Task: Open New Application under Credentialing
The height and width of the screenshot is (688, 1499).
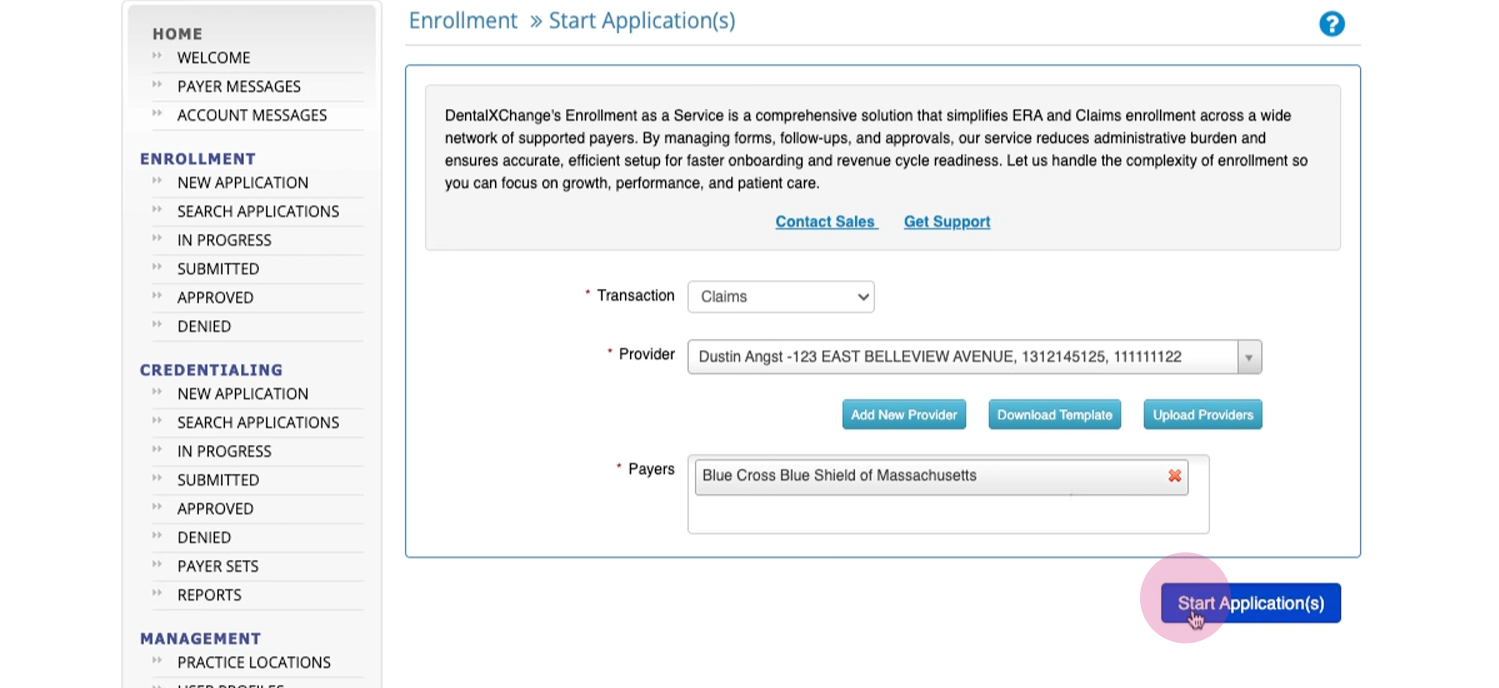Action: click(x=243, y=394)
